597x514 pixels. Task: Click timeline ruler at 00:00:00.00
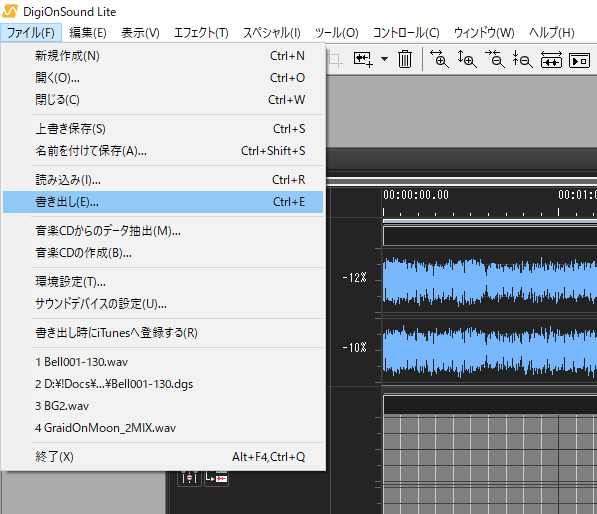(x=416, y=195)
